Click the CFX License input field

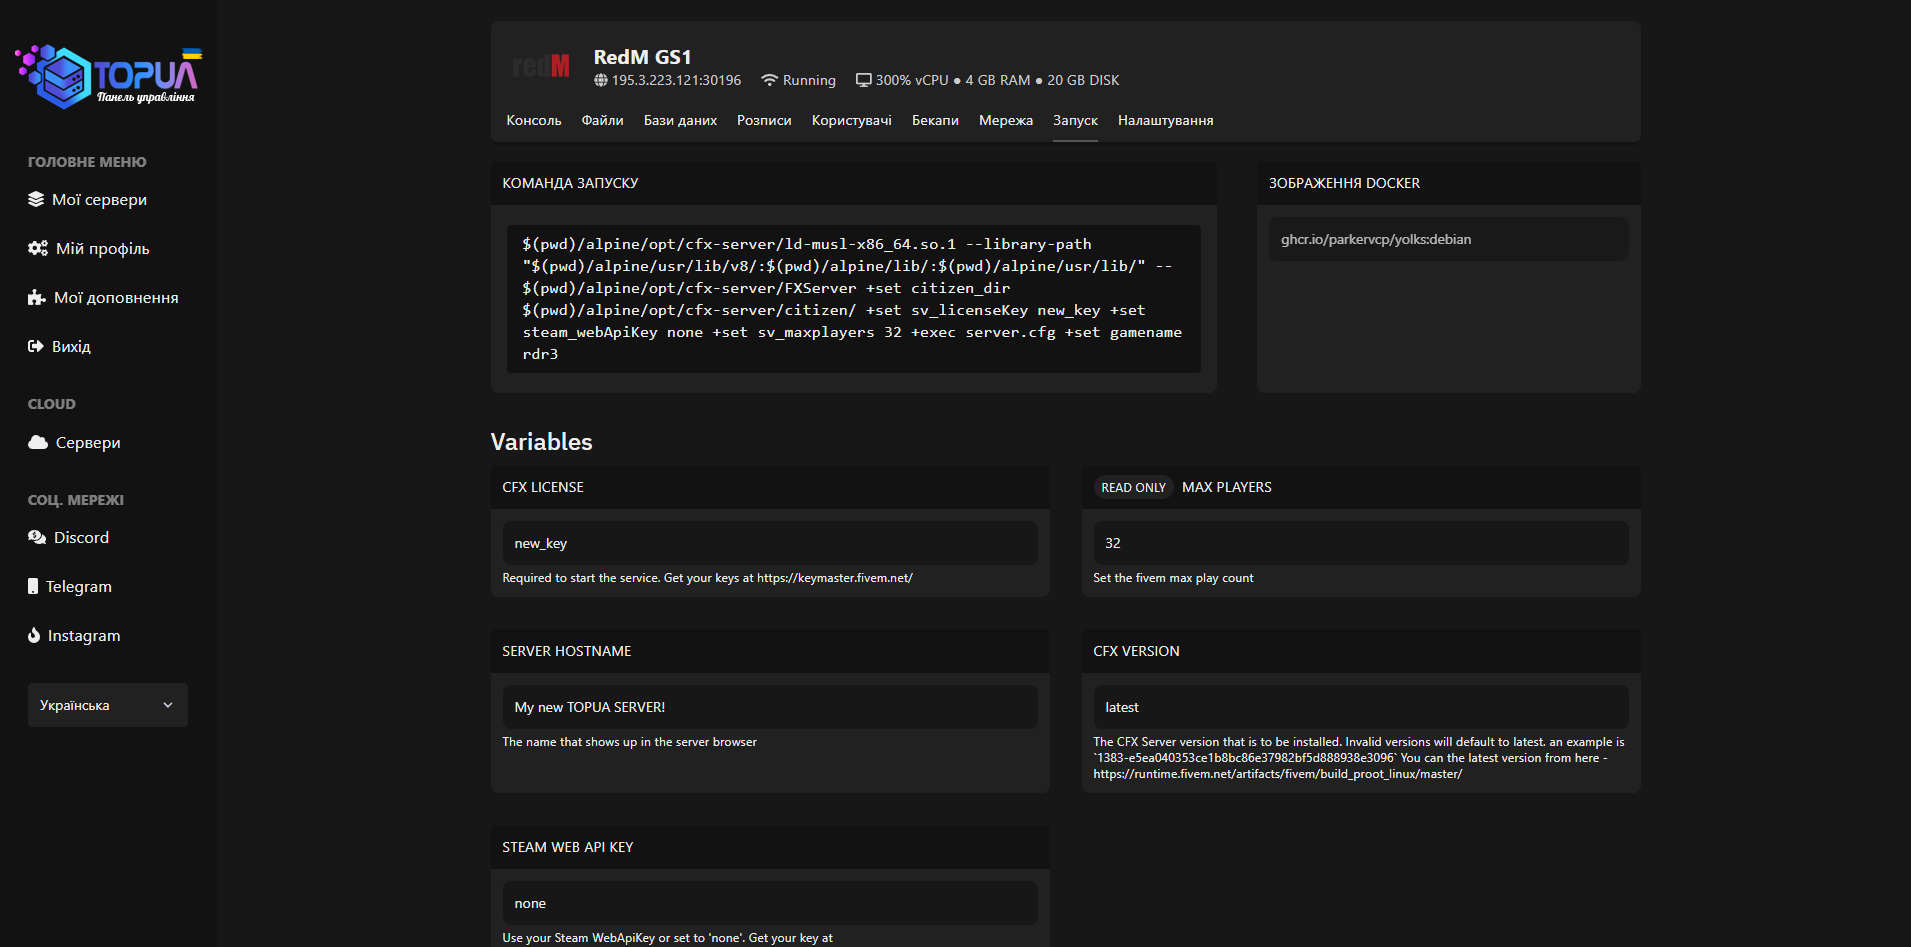point(769,543)
